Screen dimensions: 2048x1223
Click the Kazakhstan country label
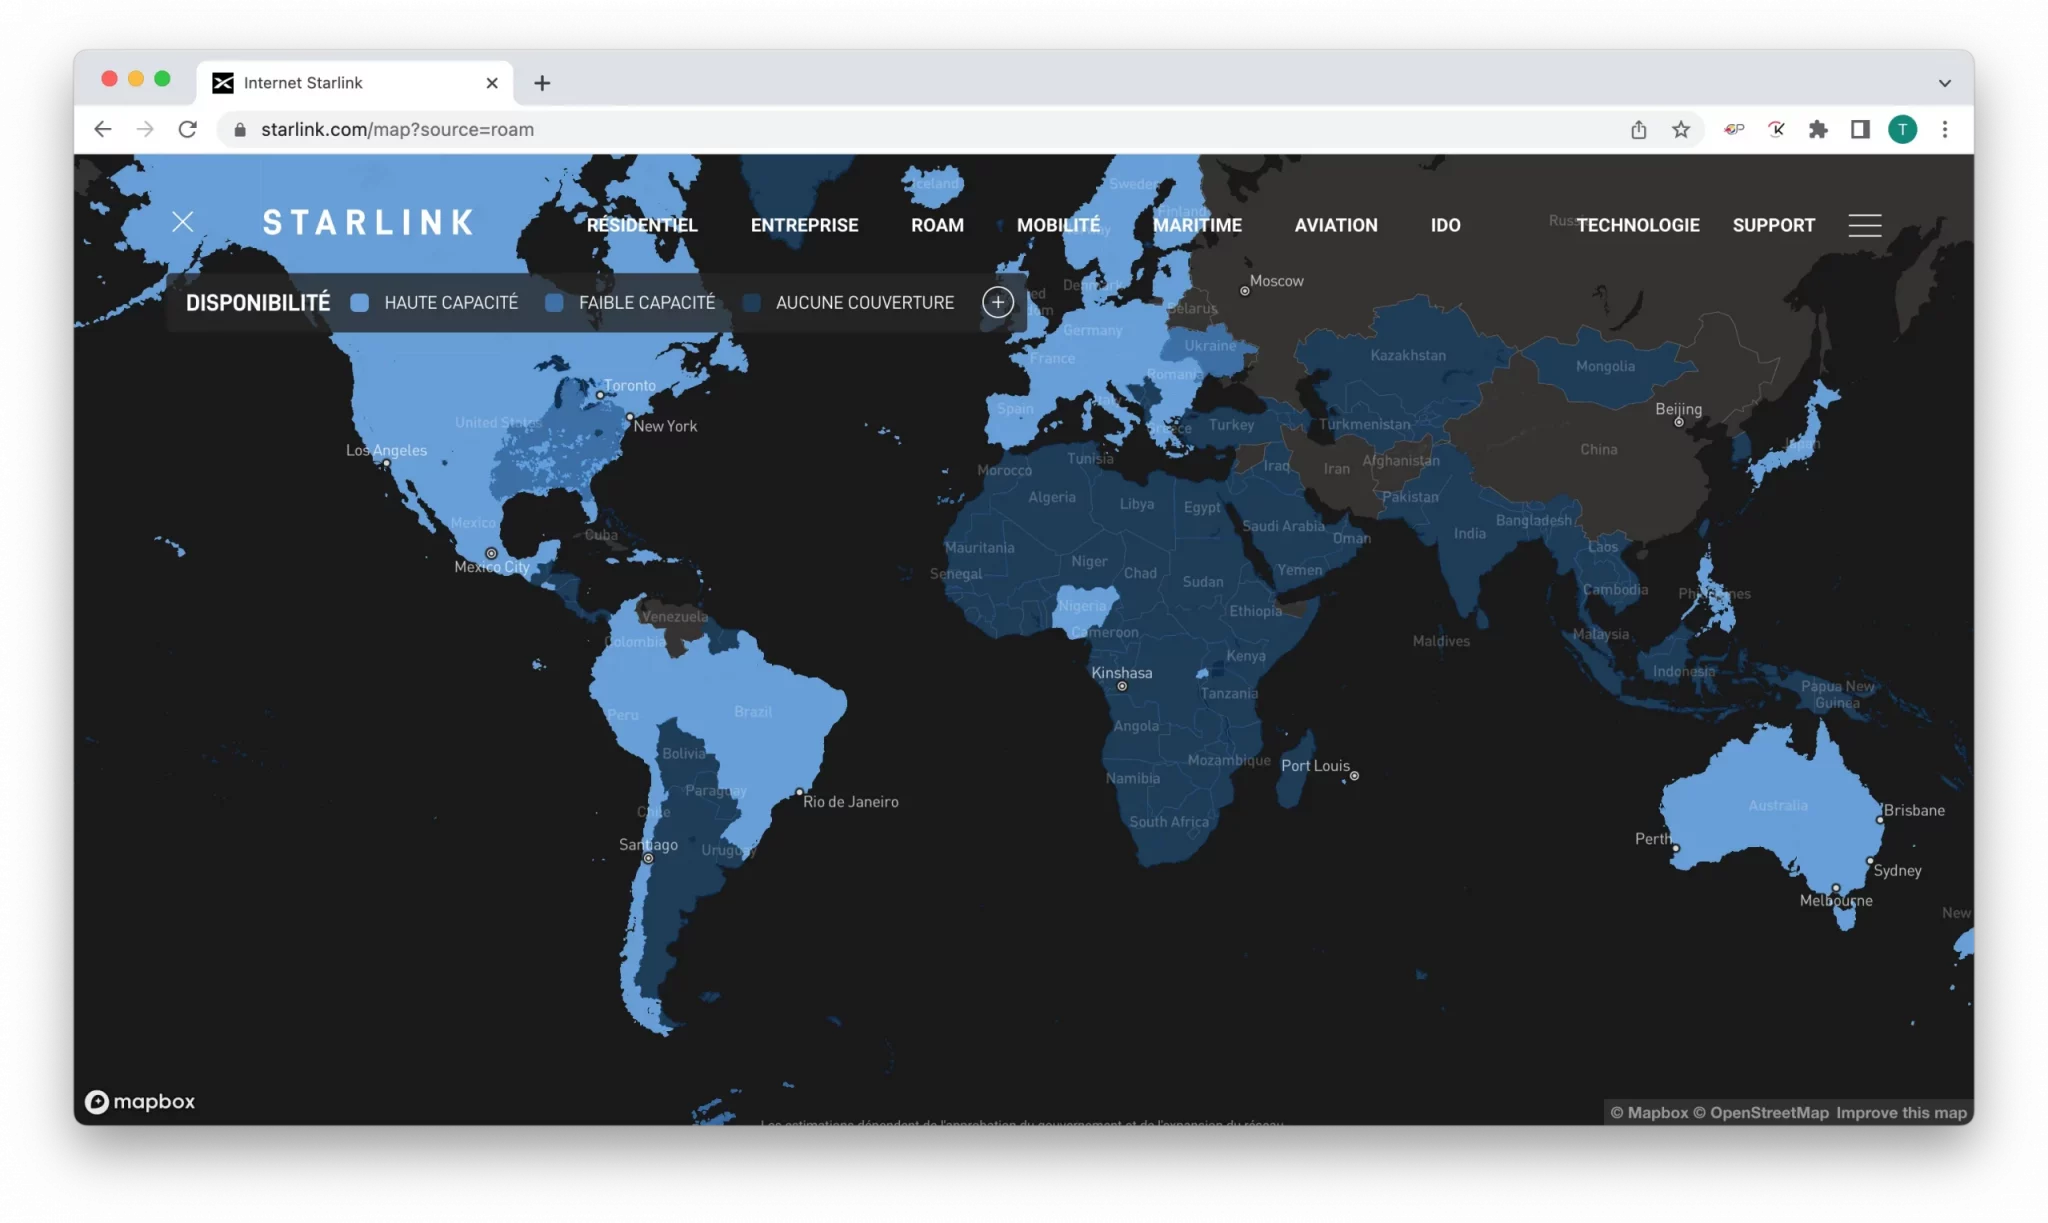1408,355
